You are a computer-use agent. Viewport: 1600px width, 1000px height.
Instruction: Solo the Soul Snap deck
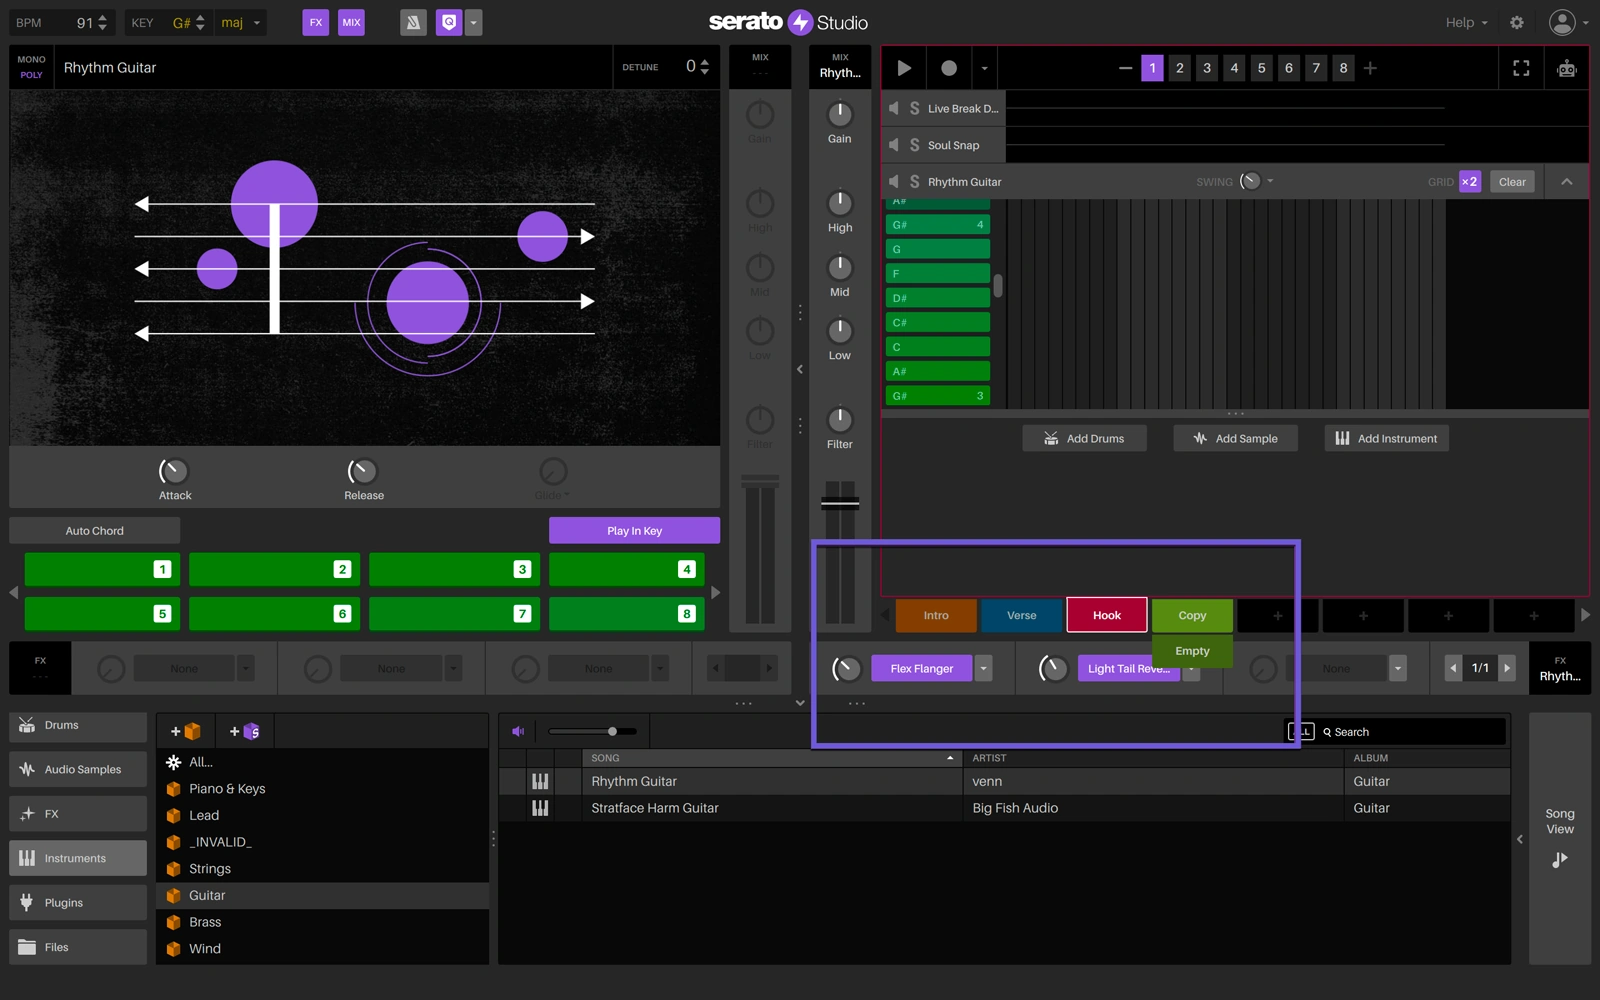(914, 145)
